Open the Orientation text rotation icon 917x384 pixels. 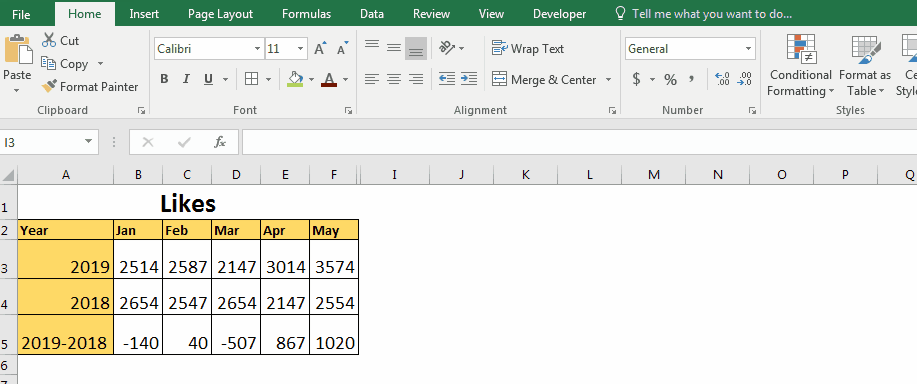tap(447, 48)
